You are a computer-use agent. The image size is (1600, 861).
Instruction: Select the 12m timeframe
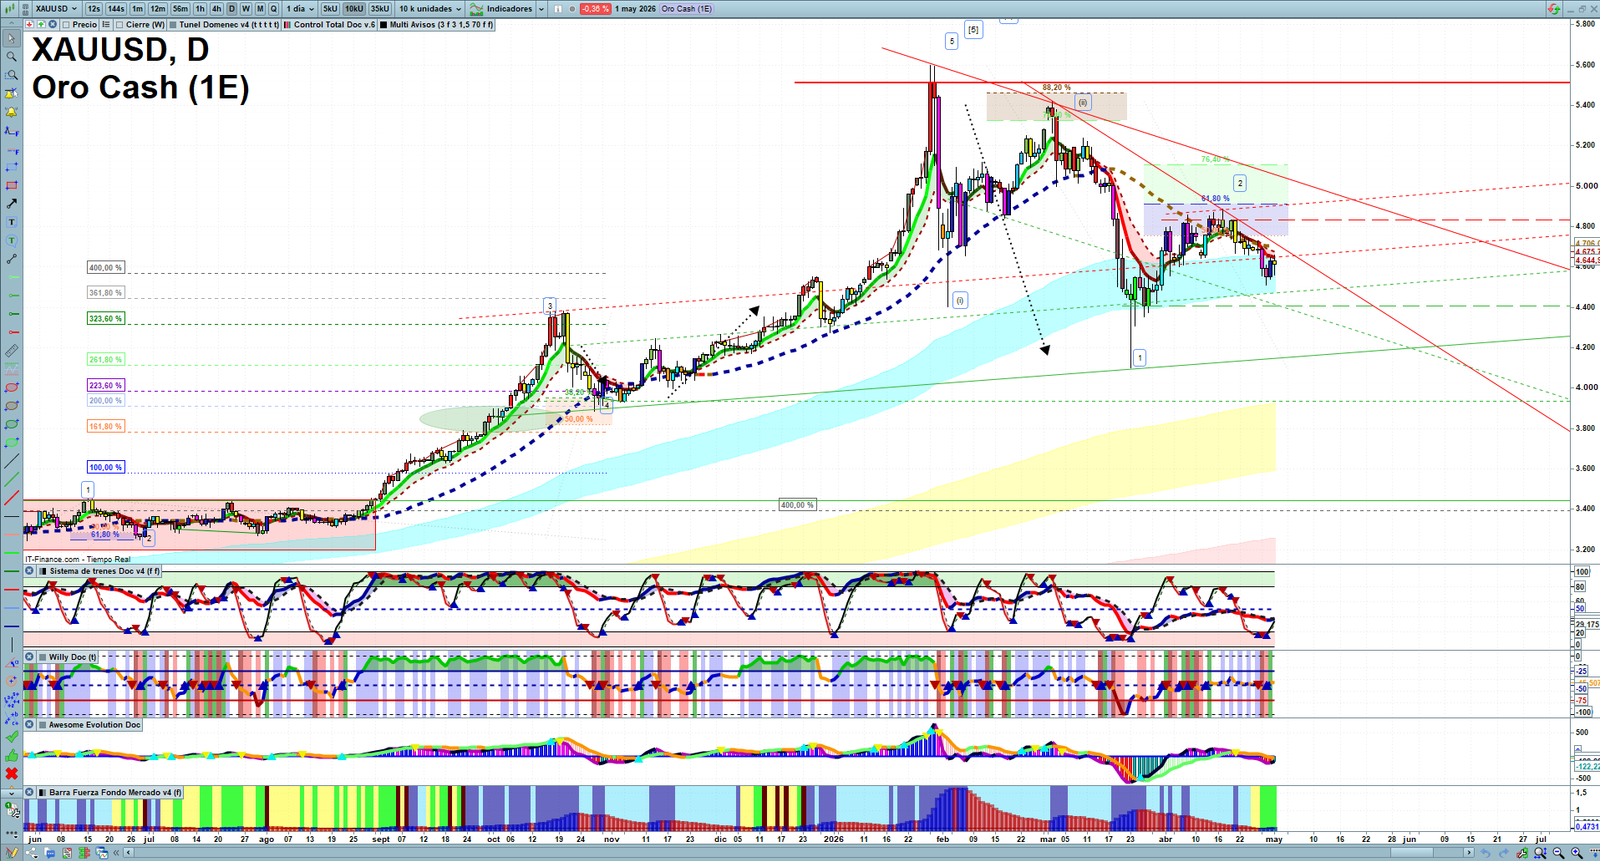click(158, 9)
